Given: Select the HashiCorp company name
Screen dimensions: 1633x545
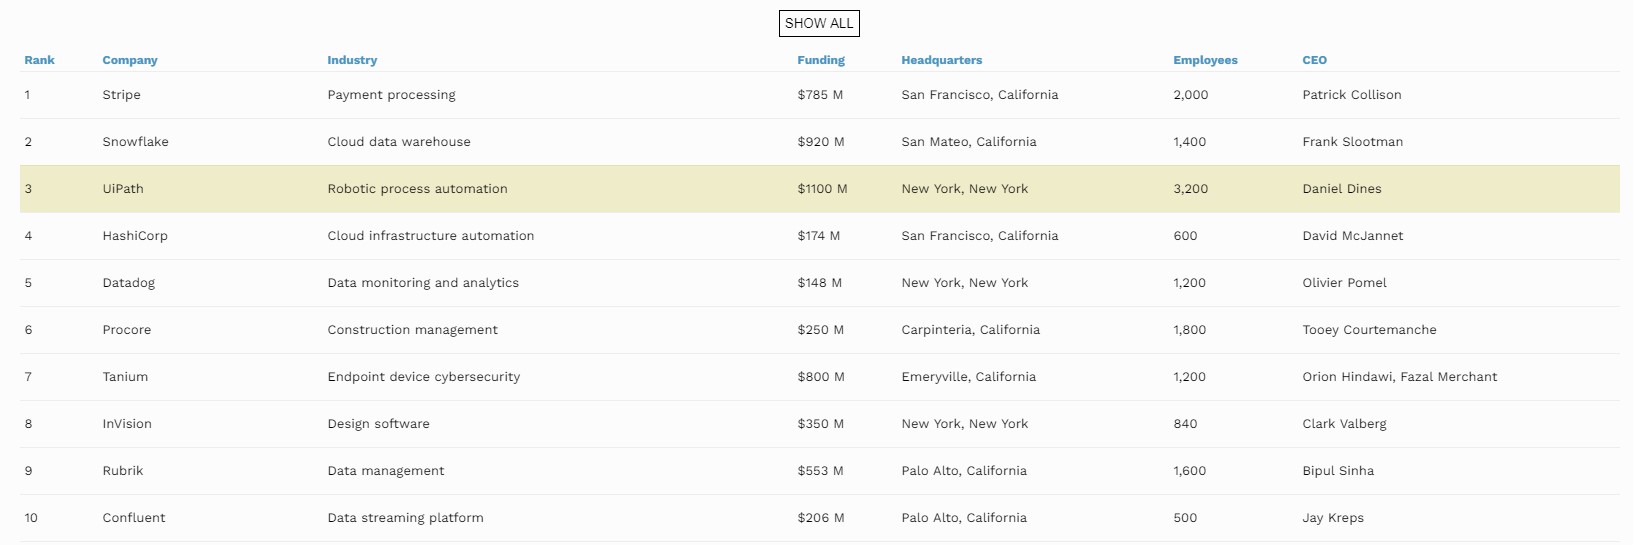Looking at the screenshot, I should tap(135, 236).
